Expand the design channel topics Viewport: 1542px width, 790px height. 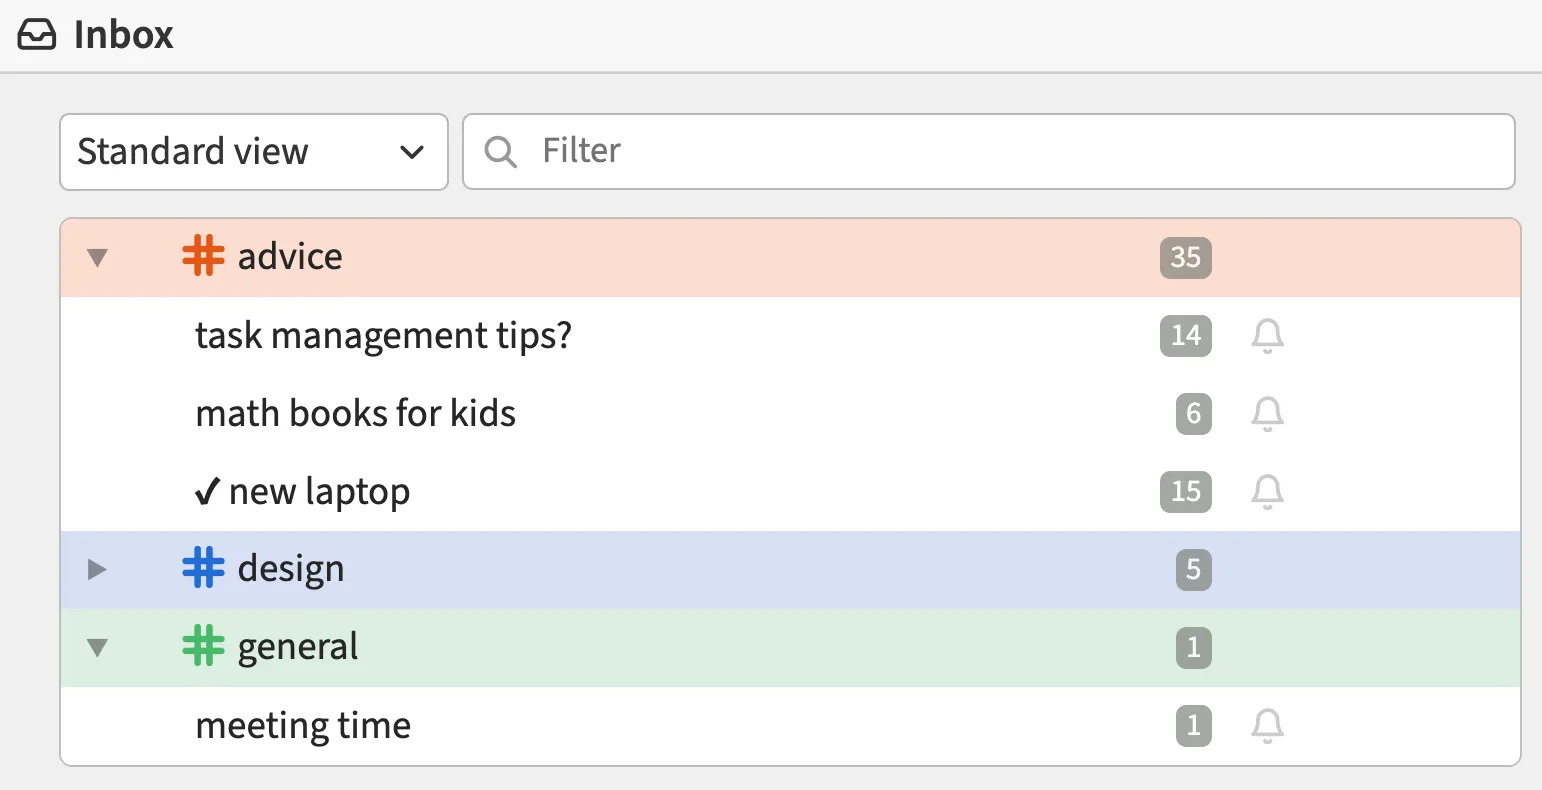tap(97, 570)
